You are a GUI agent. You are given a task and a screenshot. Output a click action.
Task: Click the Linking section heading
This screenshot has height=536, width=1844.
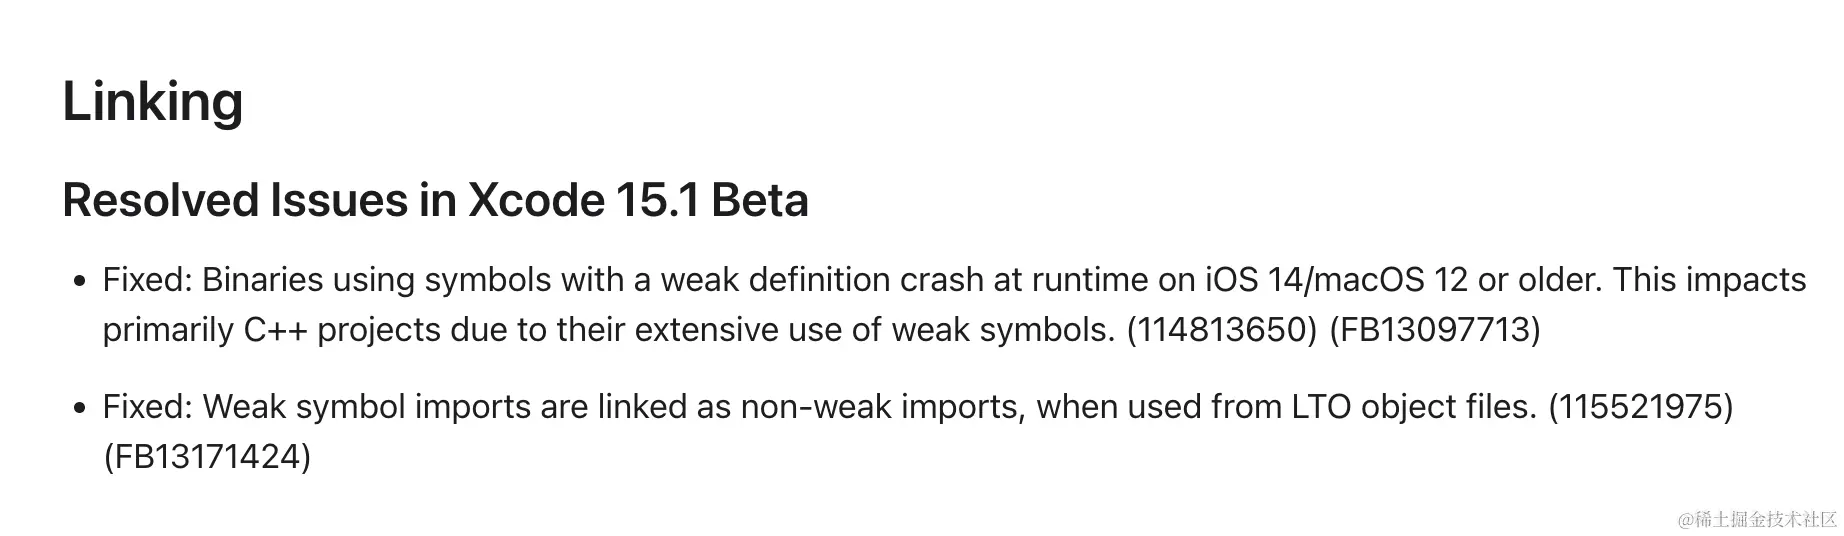click(x=153, y=102)
